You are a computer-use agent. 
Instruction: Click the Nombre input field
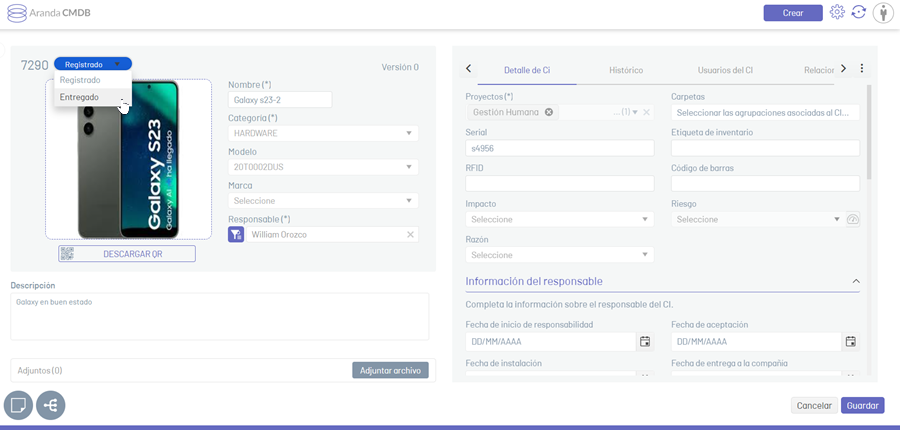point(280,100)
